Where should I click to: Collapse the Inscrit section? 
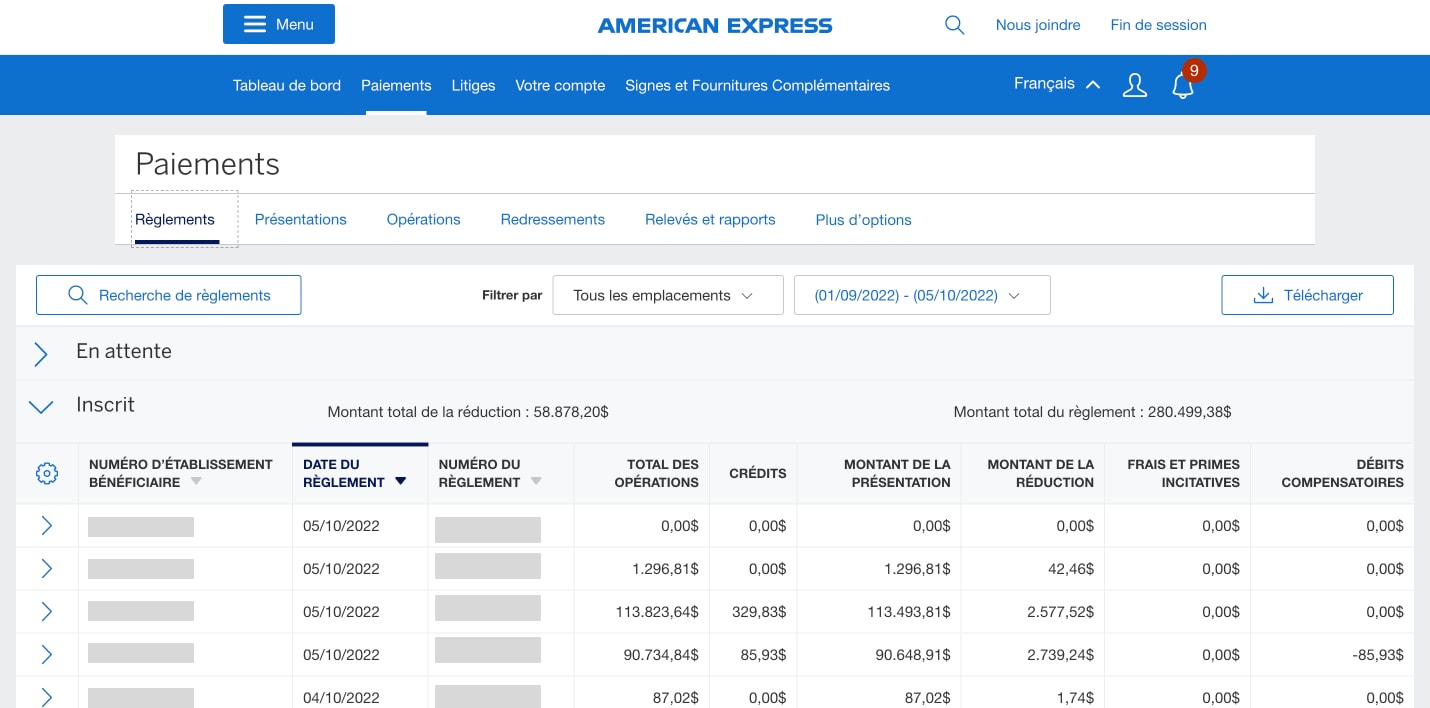[x=41, y=407]
